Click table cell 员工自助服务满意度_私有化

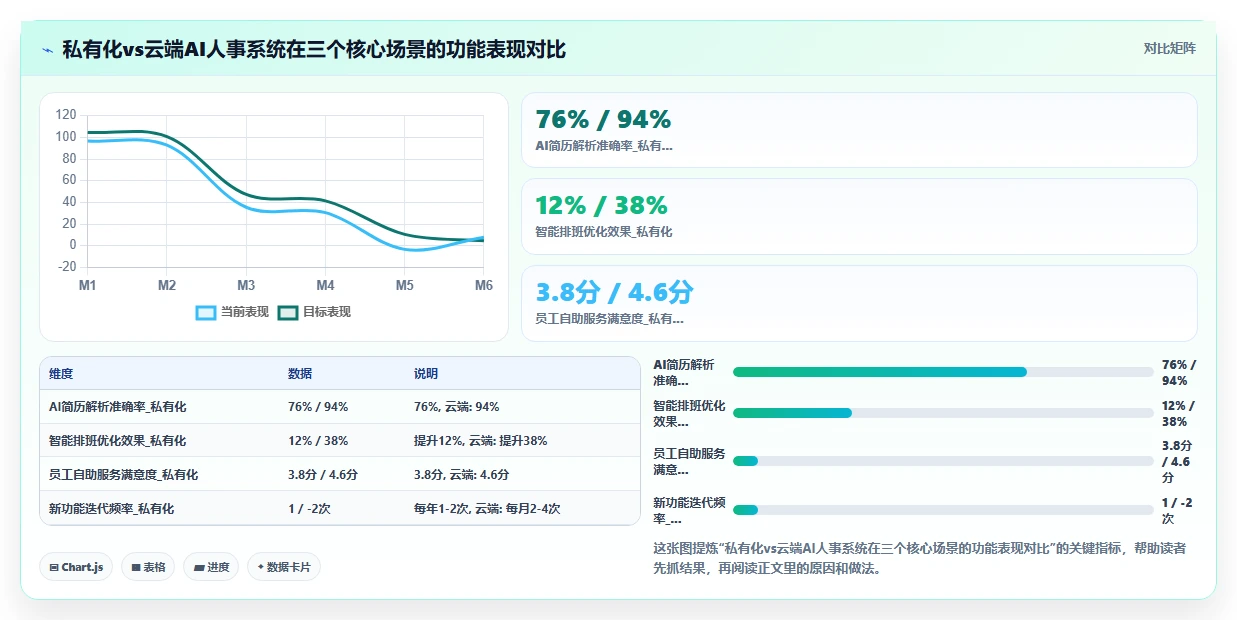click(x=124, y=475)
